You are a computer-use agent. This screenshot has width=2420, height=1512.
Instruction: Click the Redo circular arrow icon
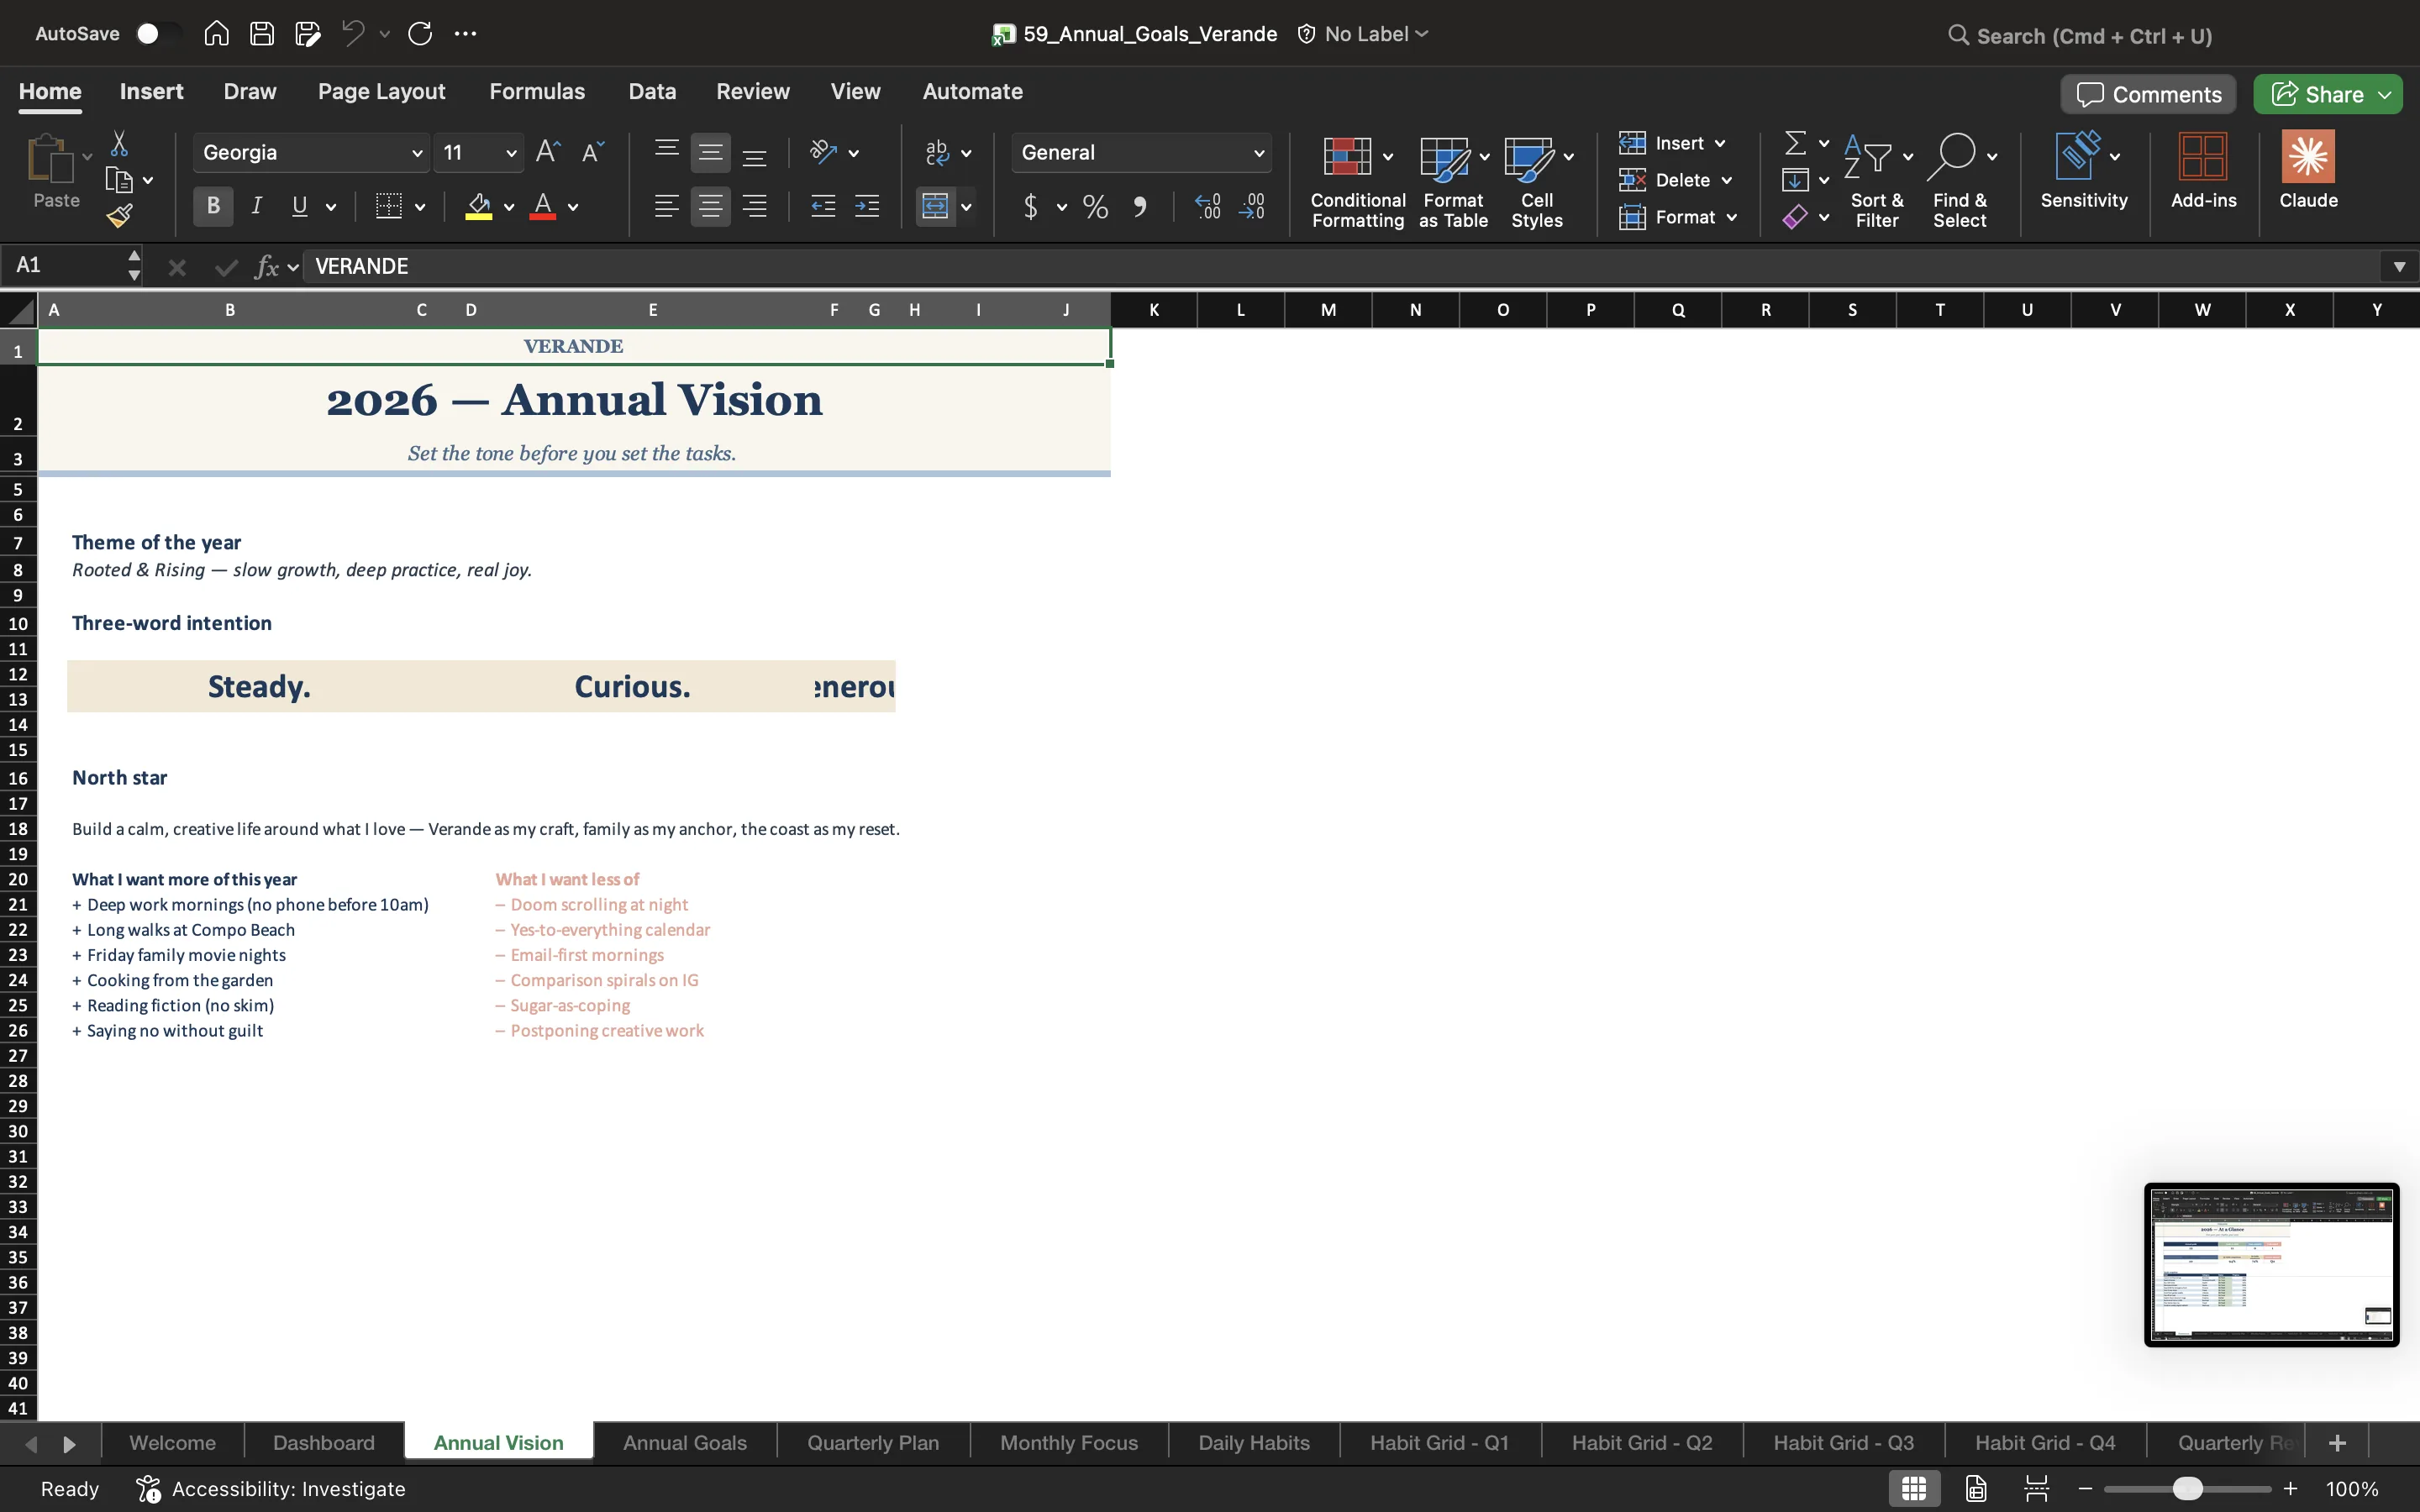(420, 34)
